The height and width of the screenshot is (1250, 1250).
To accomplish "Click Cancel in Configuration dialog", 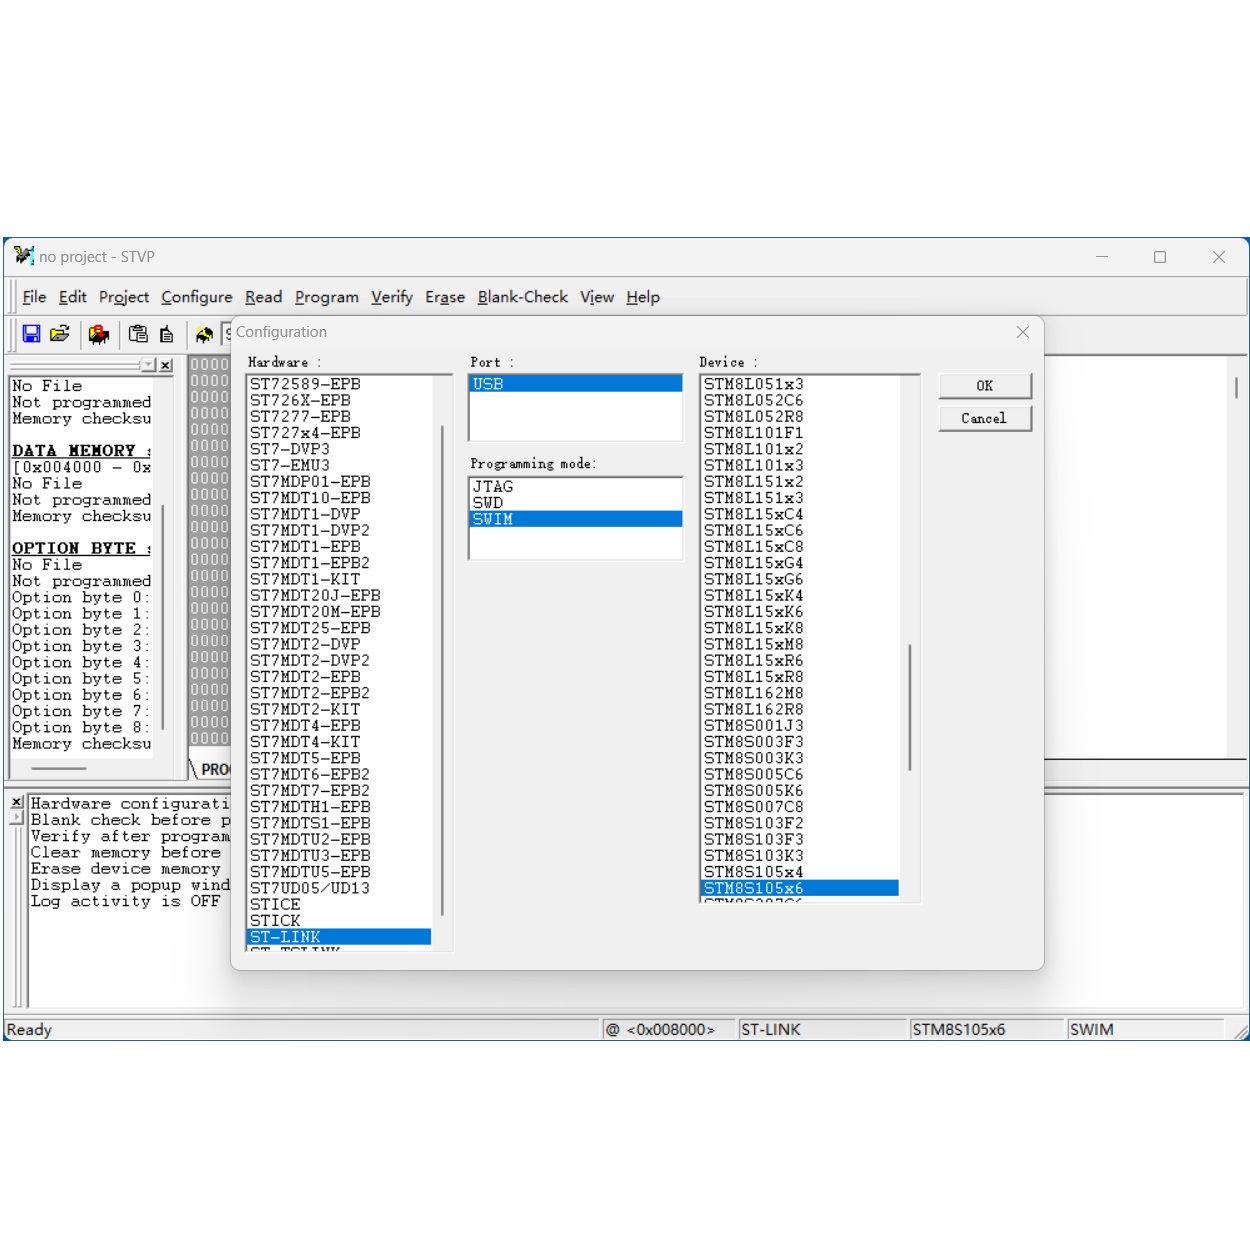I will (985, 418).
